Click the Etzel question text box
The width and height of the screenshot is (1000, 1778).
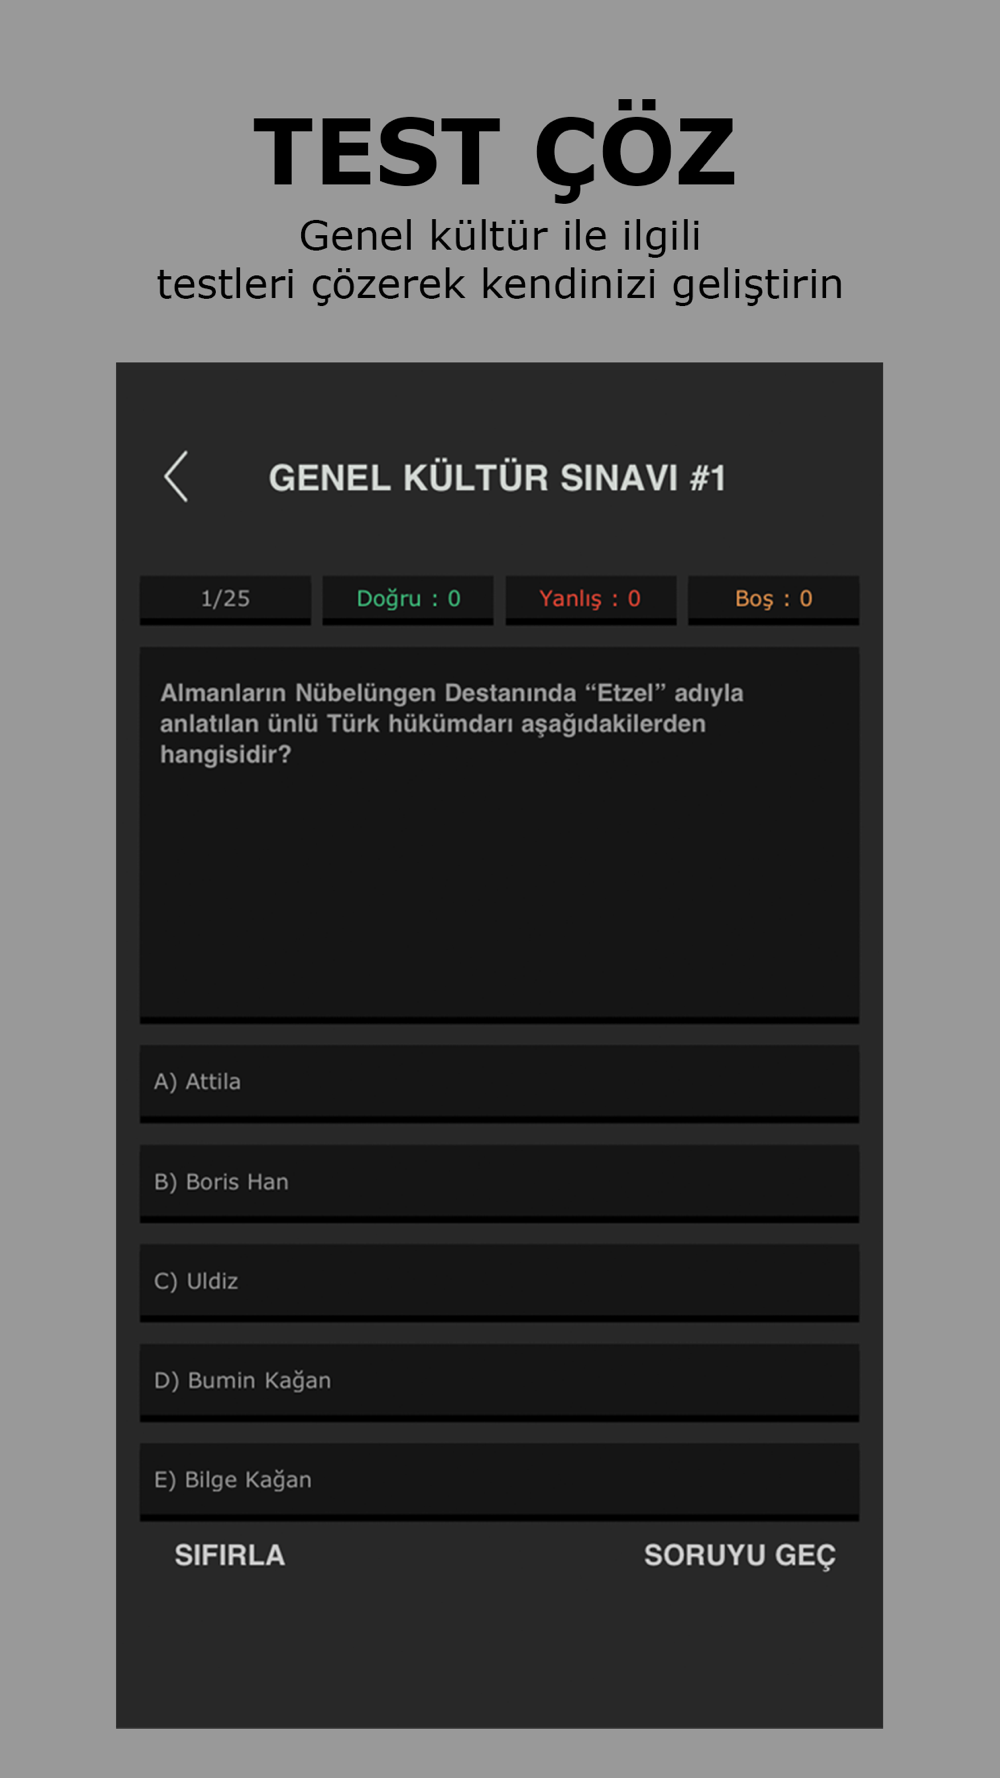[x=499, y=835]
